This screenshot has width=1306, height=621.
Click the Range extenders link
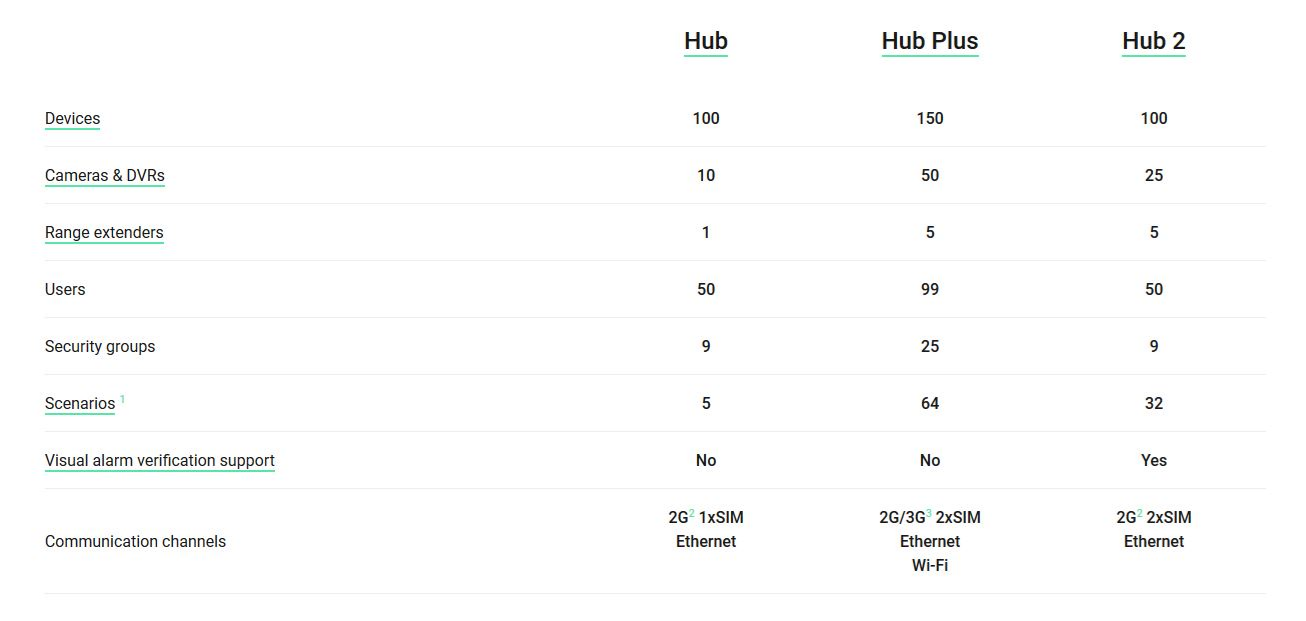point(104,232)
